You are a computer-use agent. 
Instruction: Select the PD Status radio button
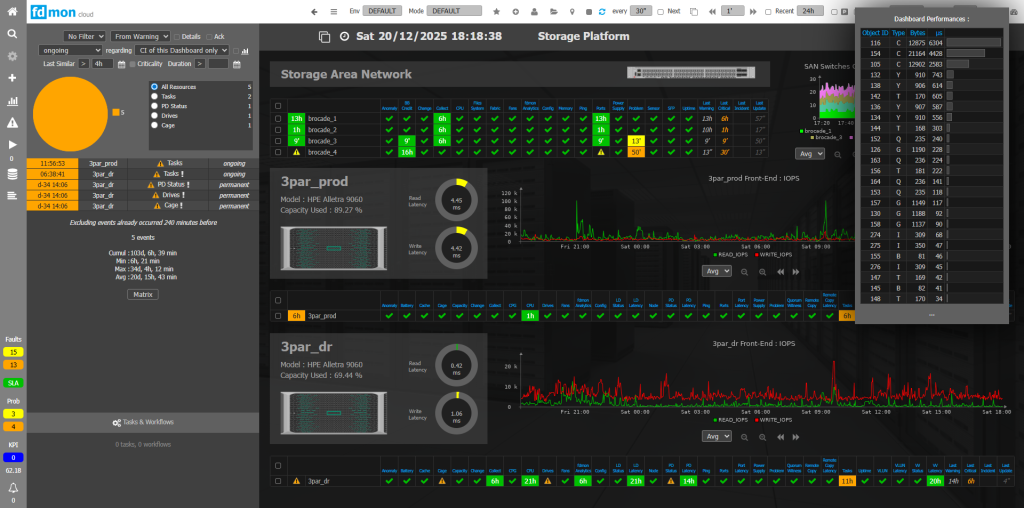pos(154,106)
